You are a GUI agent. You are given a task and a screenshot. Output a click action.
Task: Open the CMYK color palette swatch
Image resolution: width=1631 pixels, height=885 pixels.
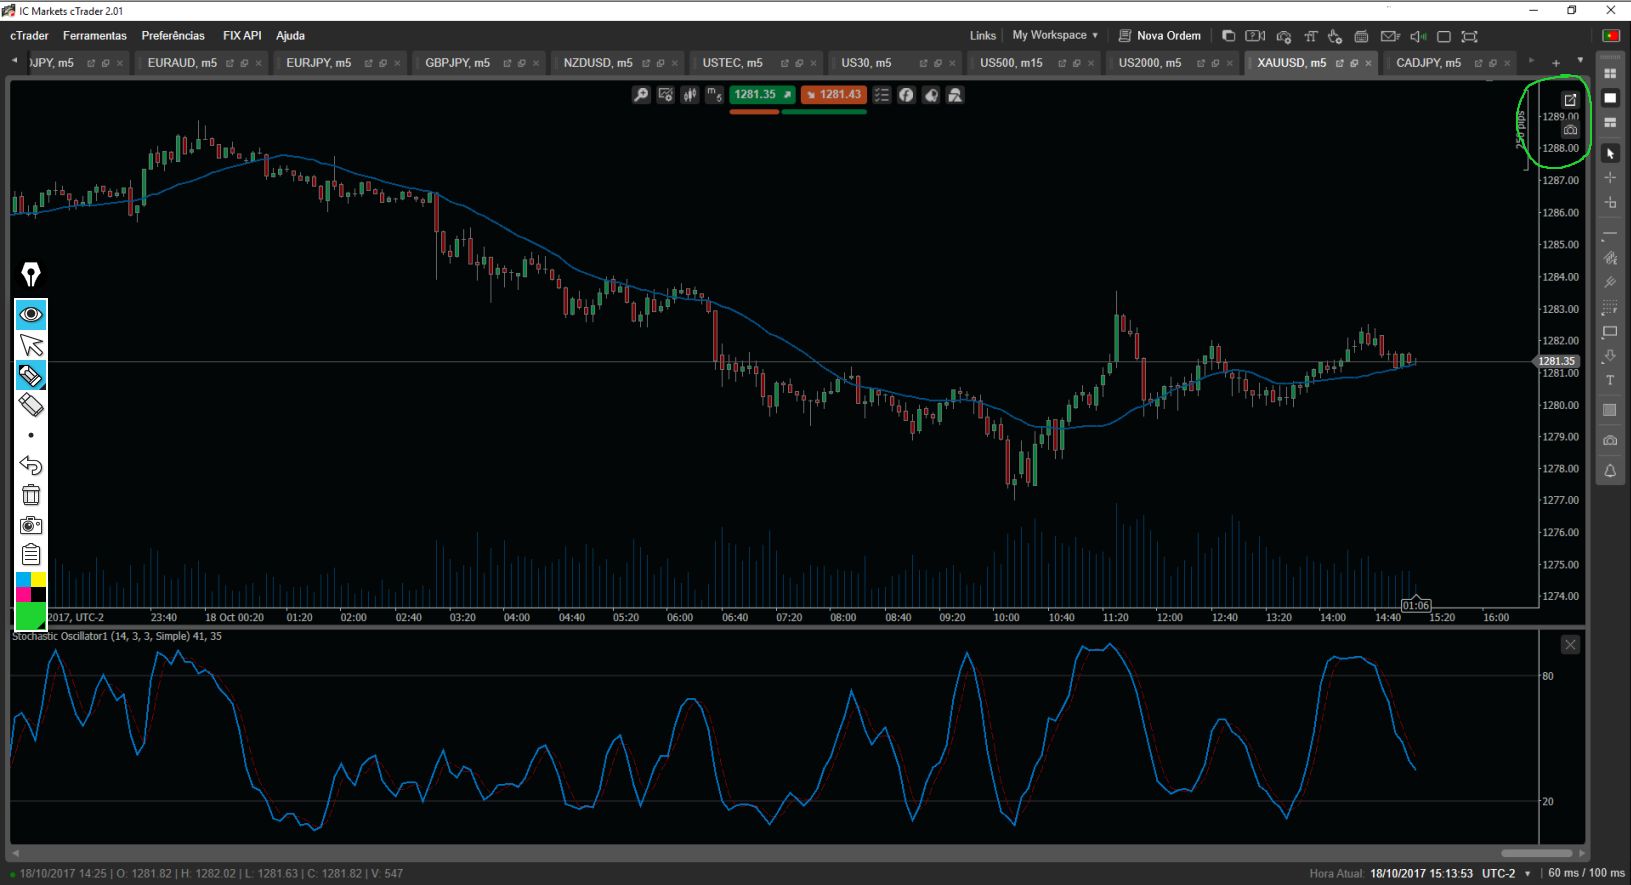pos(31,587)
